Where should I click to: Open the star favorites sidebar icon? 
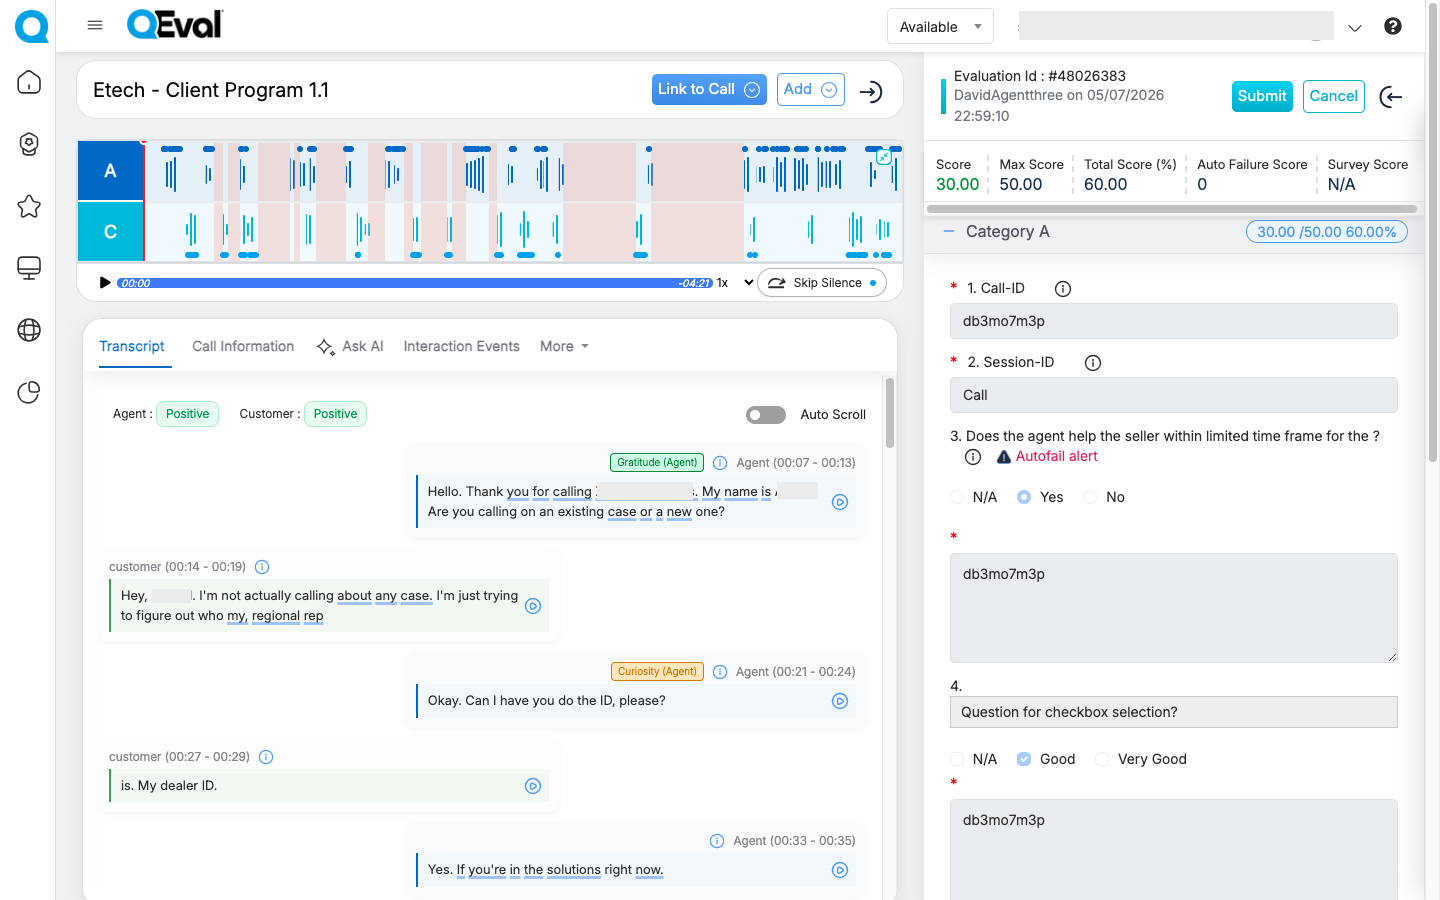29,206
